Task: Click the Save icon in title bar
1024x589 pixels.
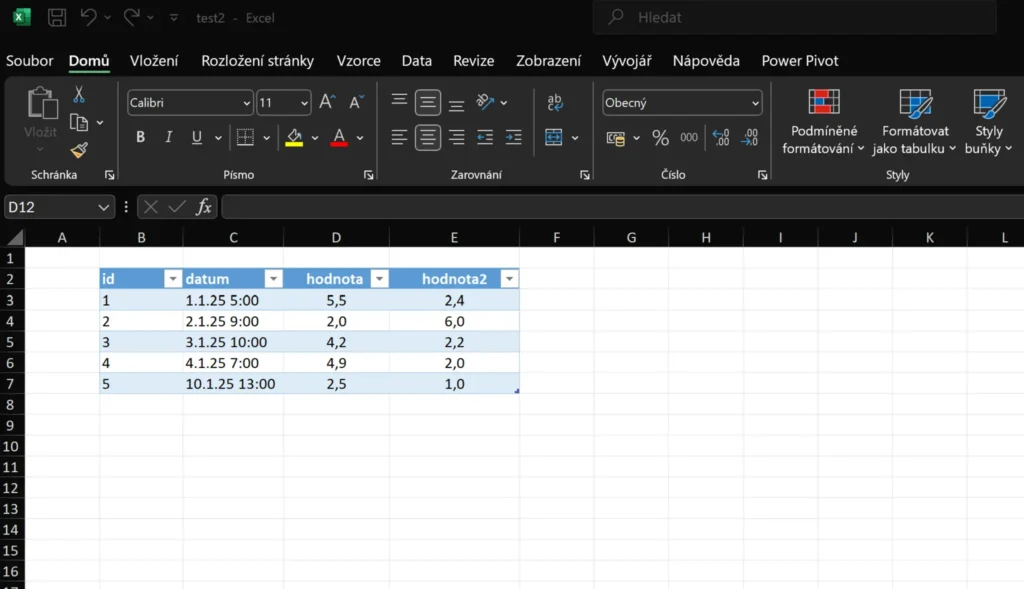Action: pos(57,17)
